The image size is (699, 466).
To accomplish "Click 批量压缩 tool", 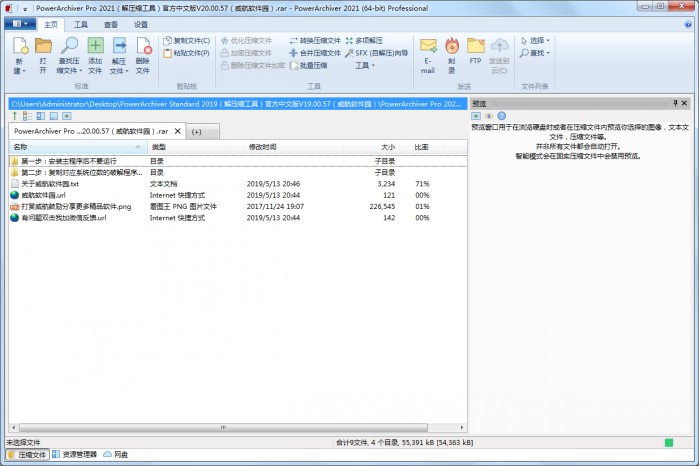I will [x=308, y=66].
